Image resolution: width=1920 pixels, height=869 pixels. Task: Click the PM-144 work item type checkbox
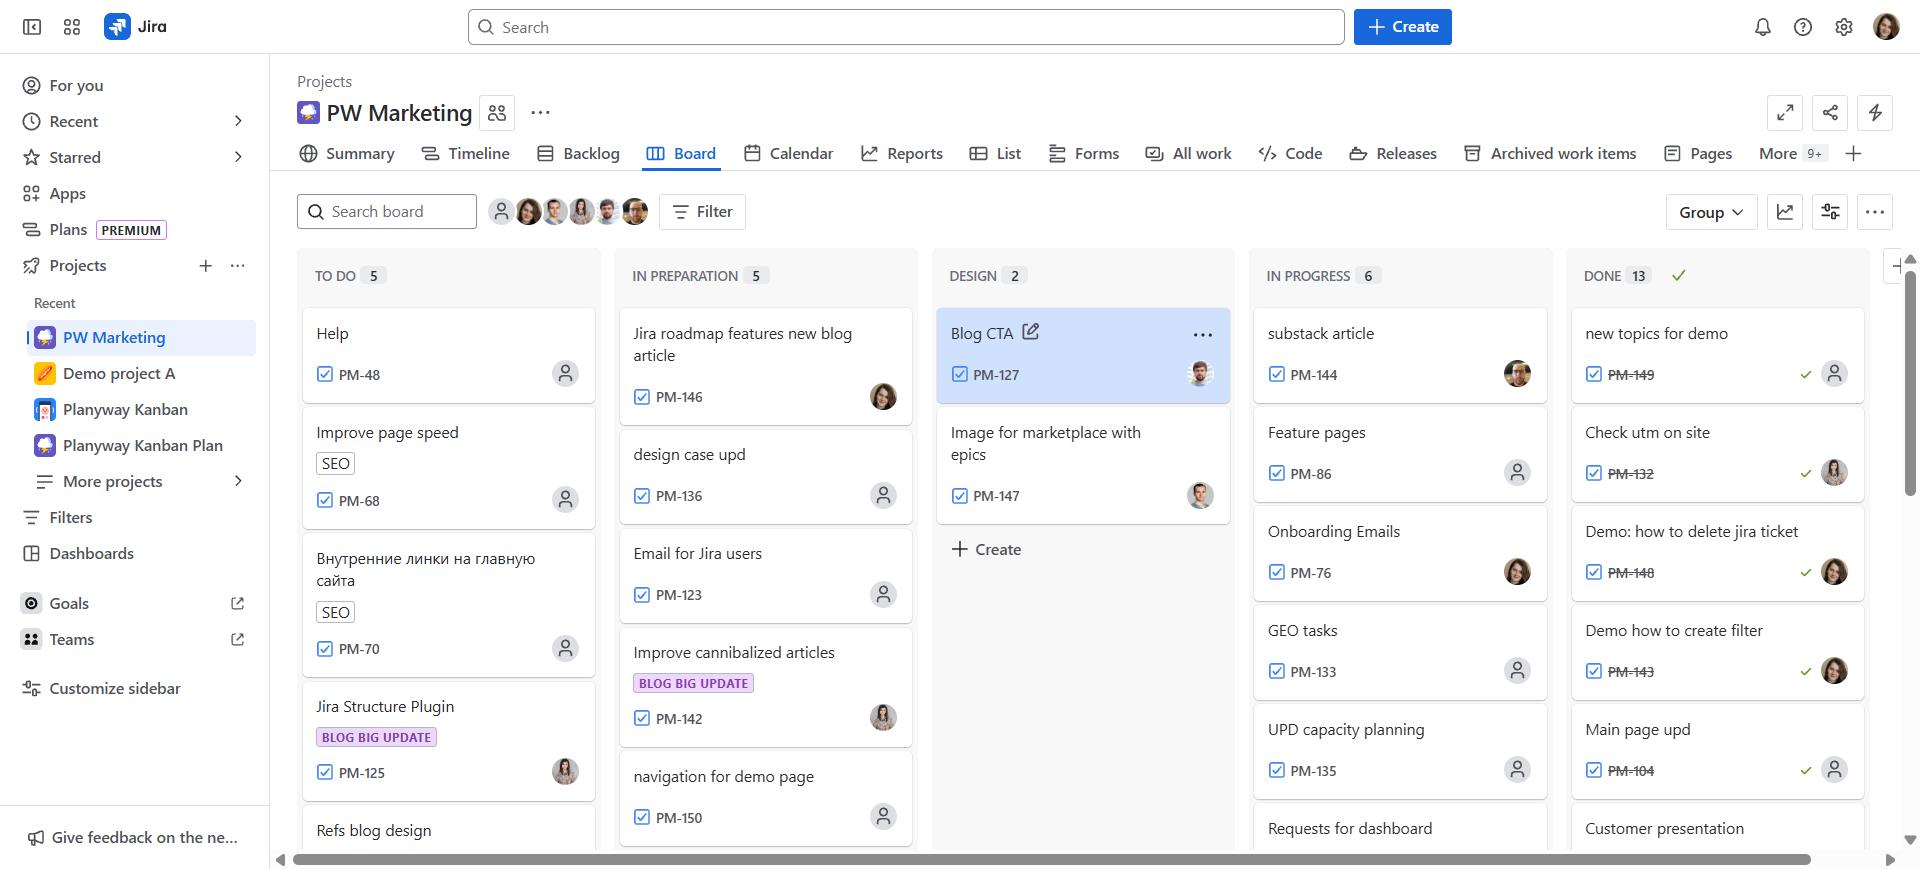[x=1277, y=374]
